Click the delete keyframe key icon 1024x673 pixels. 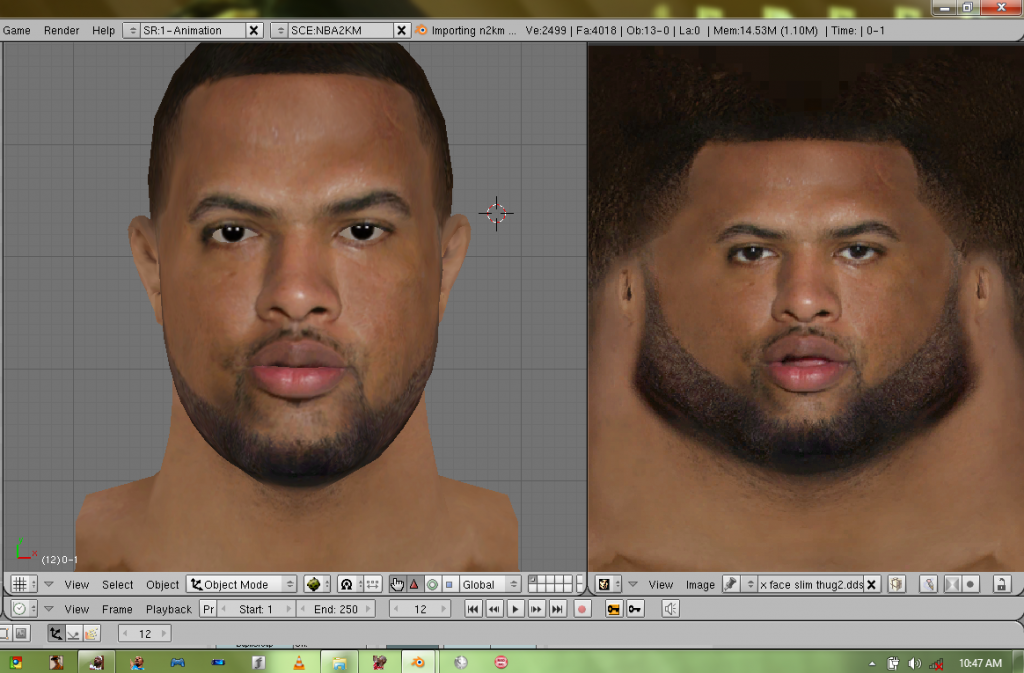[x=635, y=609]
